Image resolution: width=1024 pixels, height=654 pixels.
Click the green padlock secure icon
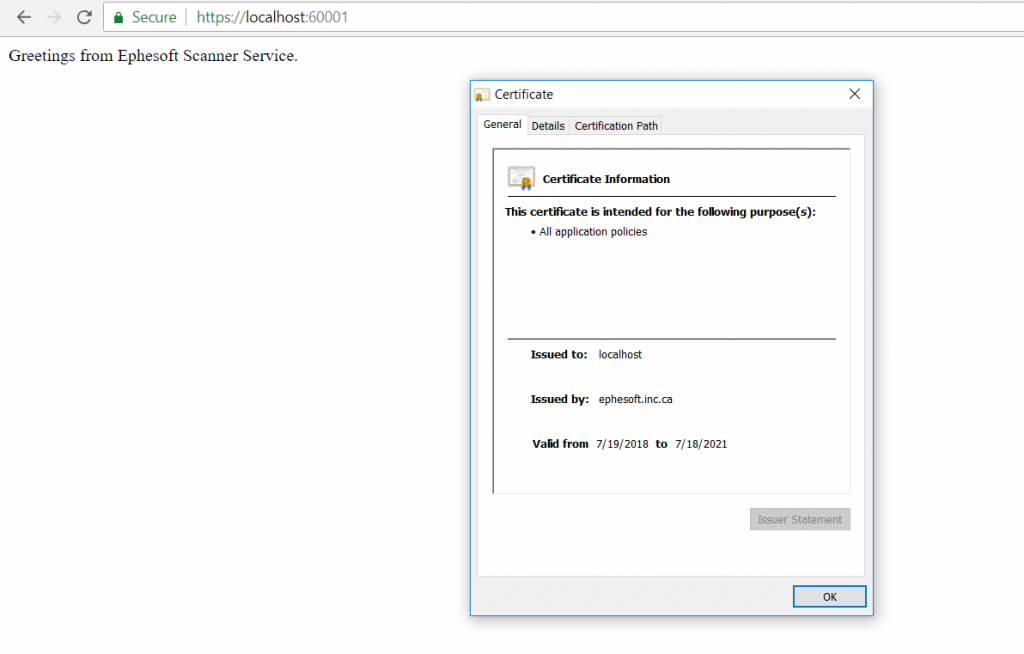[118, 18]
